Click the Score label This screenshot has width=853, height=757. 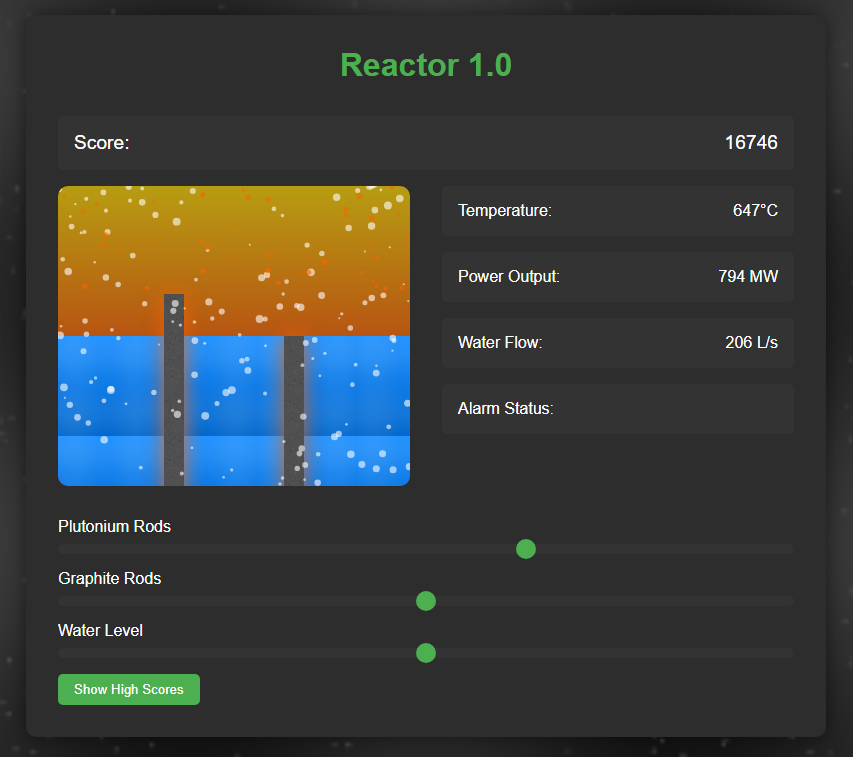click(x=102, y=142)
